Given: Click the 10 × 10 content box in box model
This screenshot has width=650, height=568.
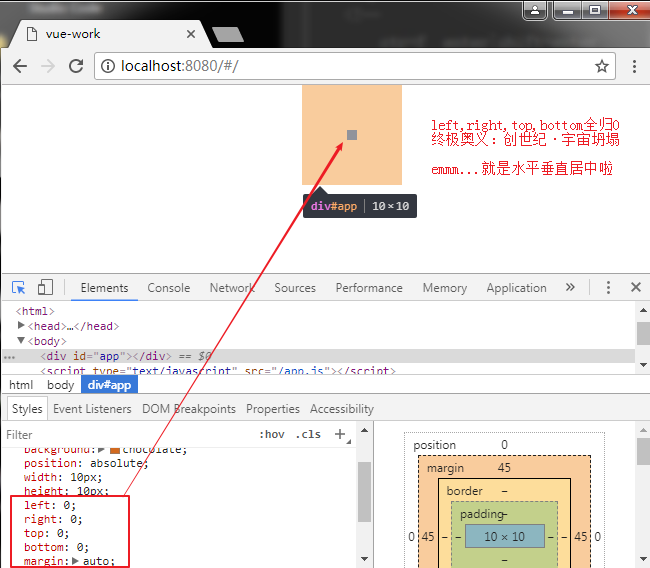Looking at the screenshot, I should (504, 536).
